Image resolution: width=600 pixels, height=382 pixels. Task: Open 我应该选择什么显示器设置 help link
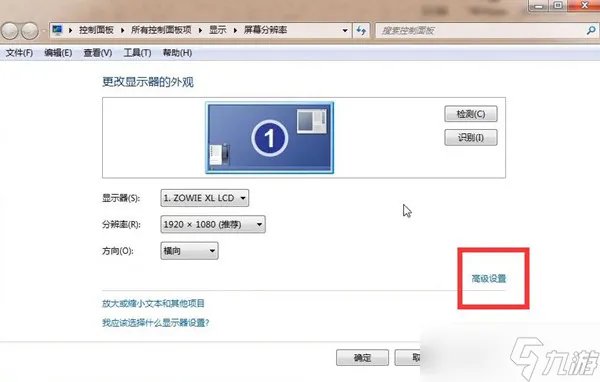pyautogui.click(x=156, y=323)
